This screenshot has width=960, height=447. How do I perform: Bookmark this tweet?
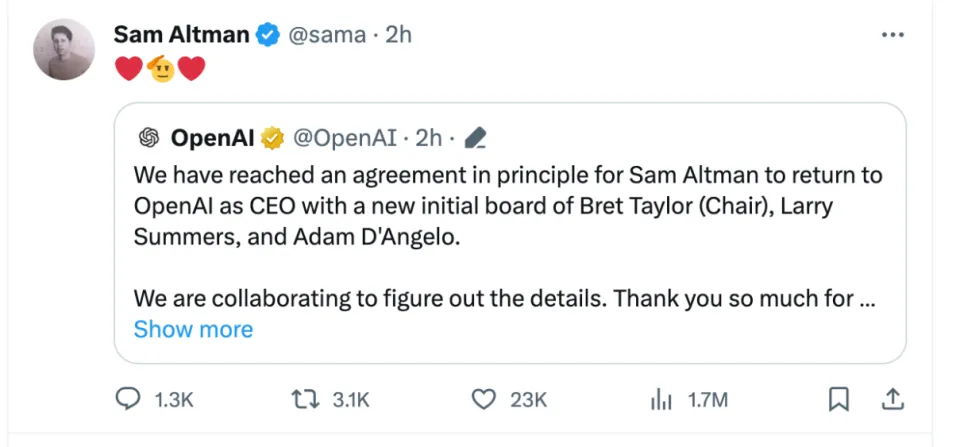[838, 400]
